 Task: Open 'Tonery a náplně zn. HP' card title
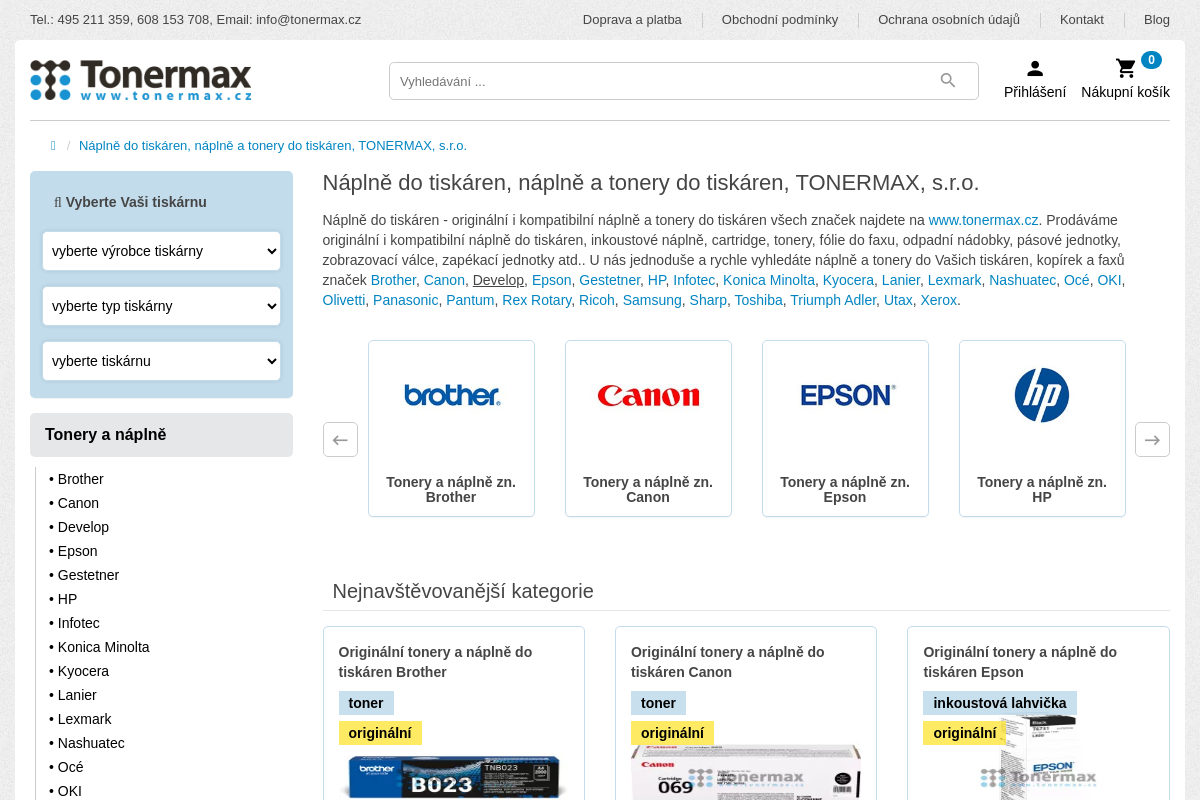(1042, 489)
